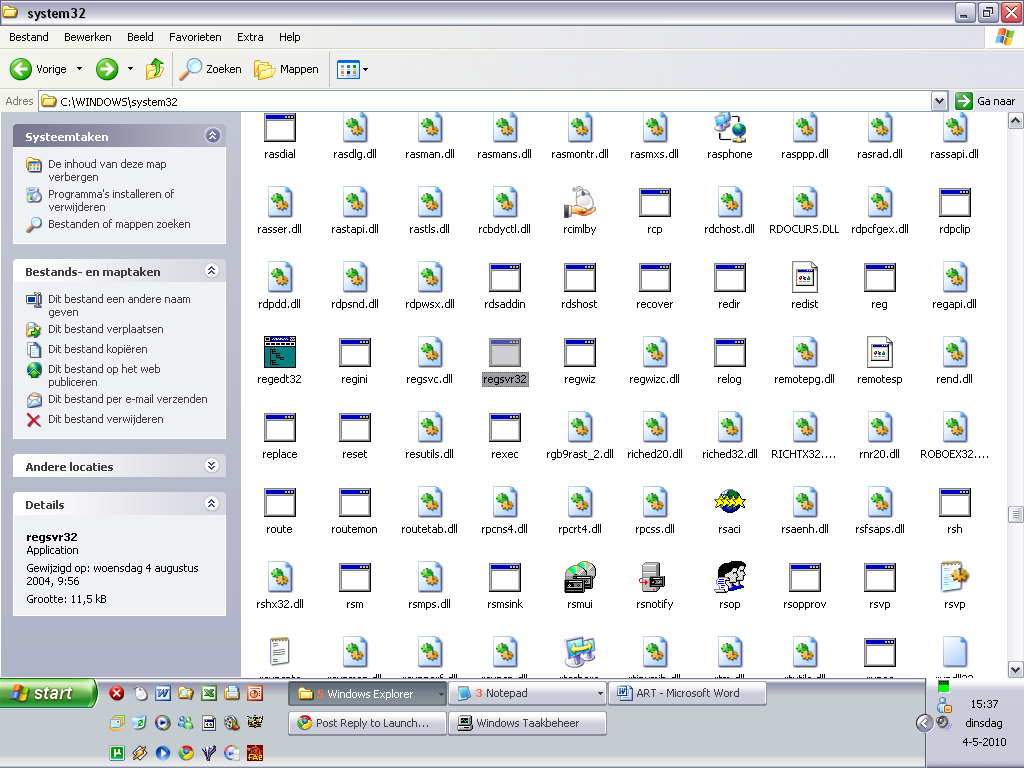Select the rsmui file icon
The height and width of the screenshot is (768, 1024).
point(580,578)
